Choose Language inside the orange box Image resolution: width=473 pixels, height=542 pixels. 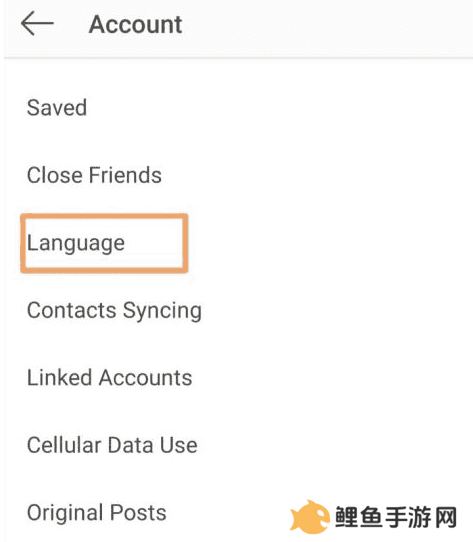click(x=76, y=243)
